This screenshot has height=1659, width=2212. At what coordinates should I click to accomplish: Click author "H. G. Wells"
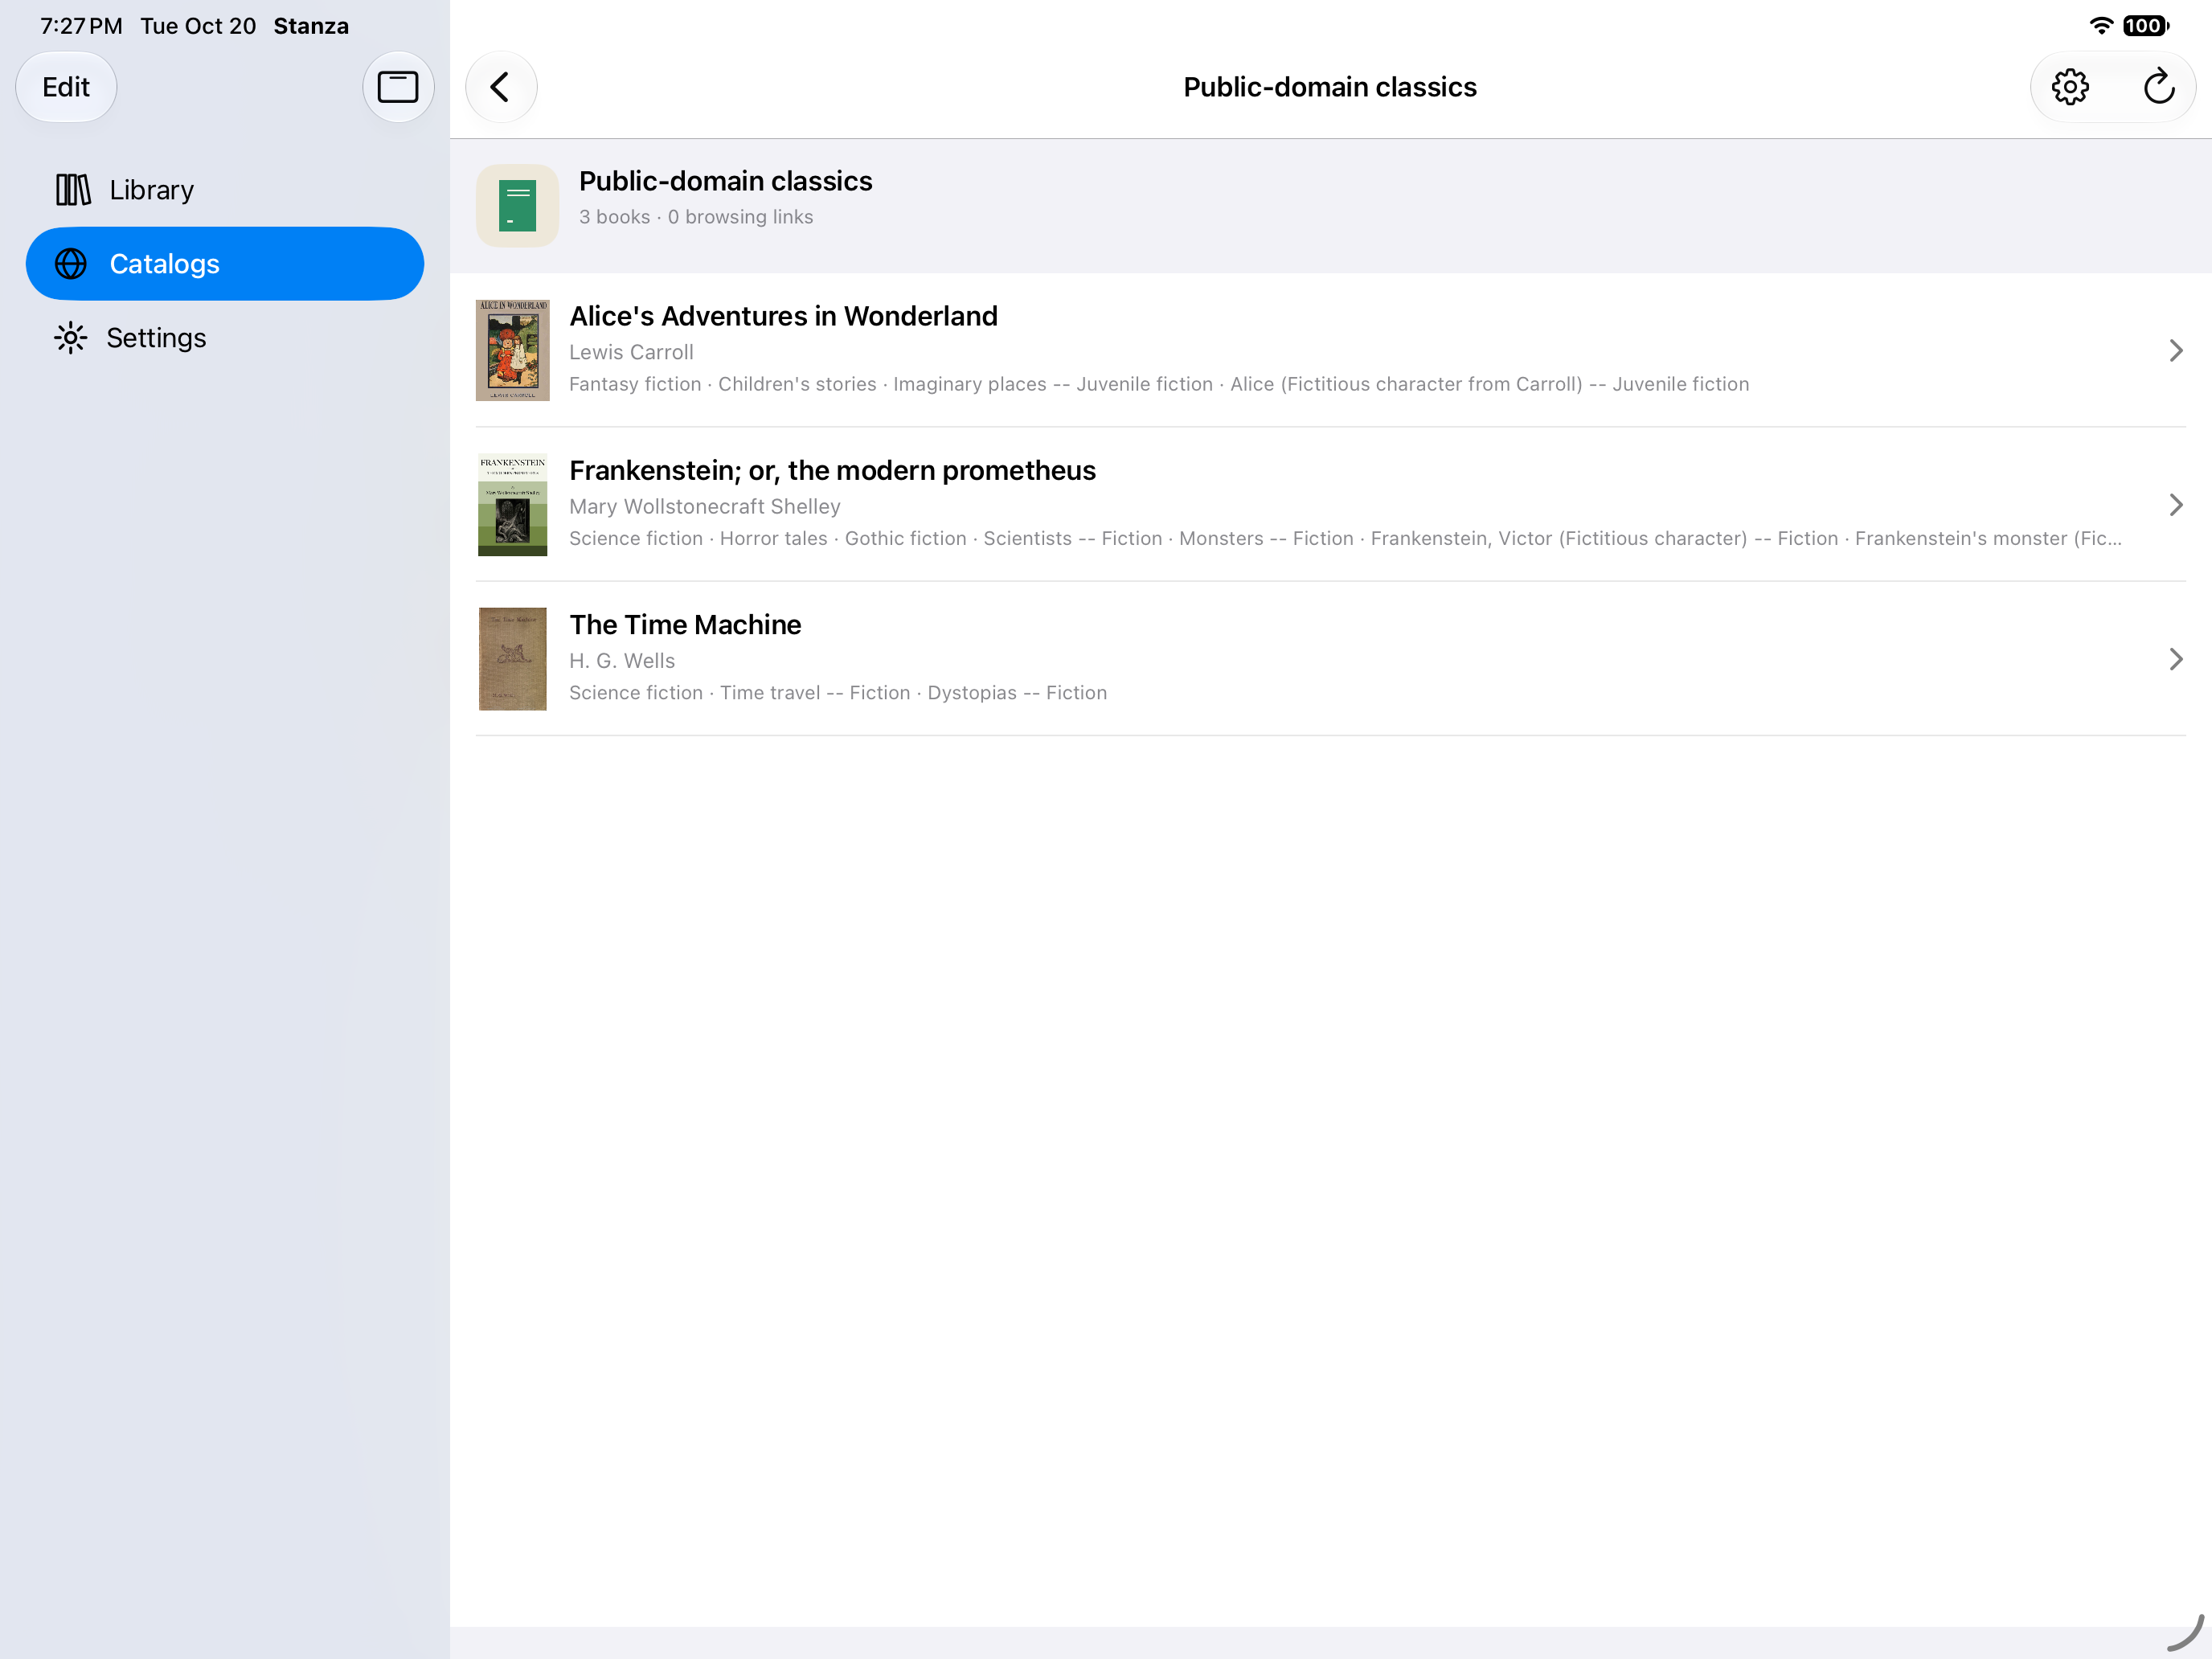click(x=622, y=661)
